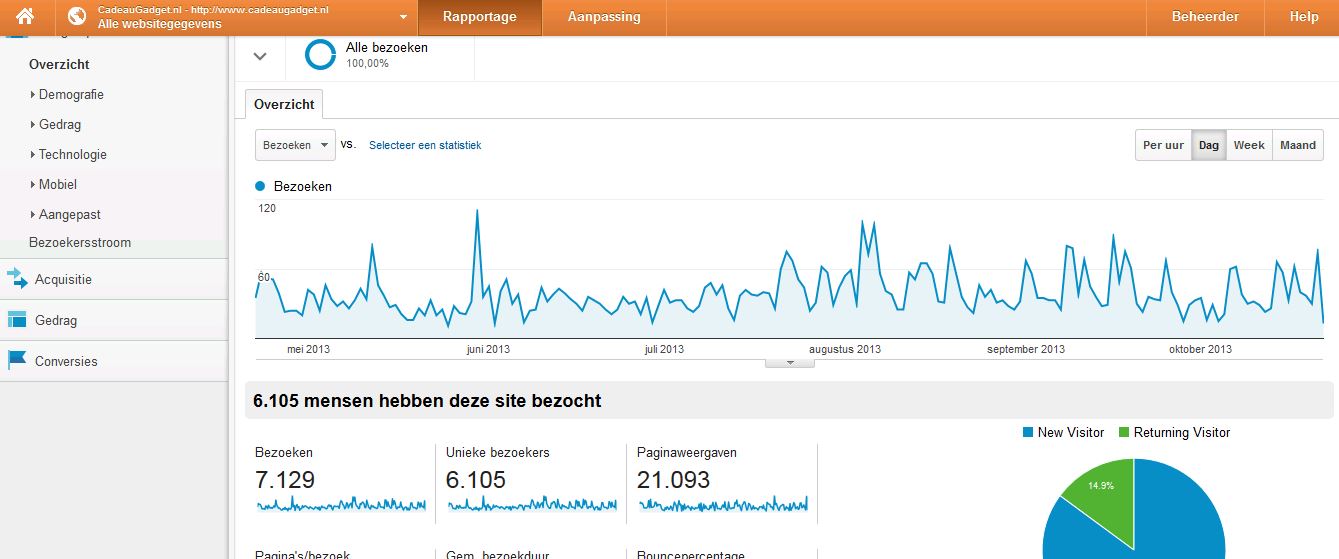Open the Bezoeken metric dropdown
This screenshot has height=559, width=1339.
click(x=295, y=145)
